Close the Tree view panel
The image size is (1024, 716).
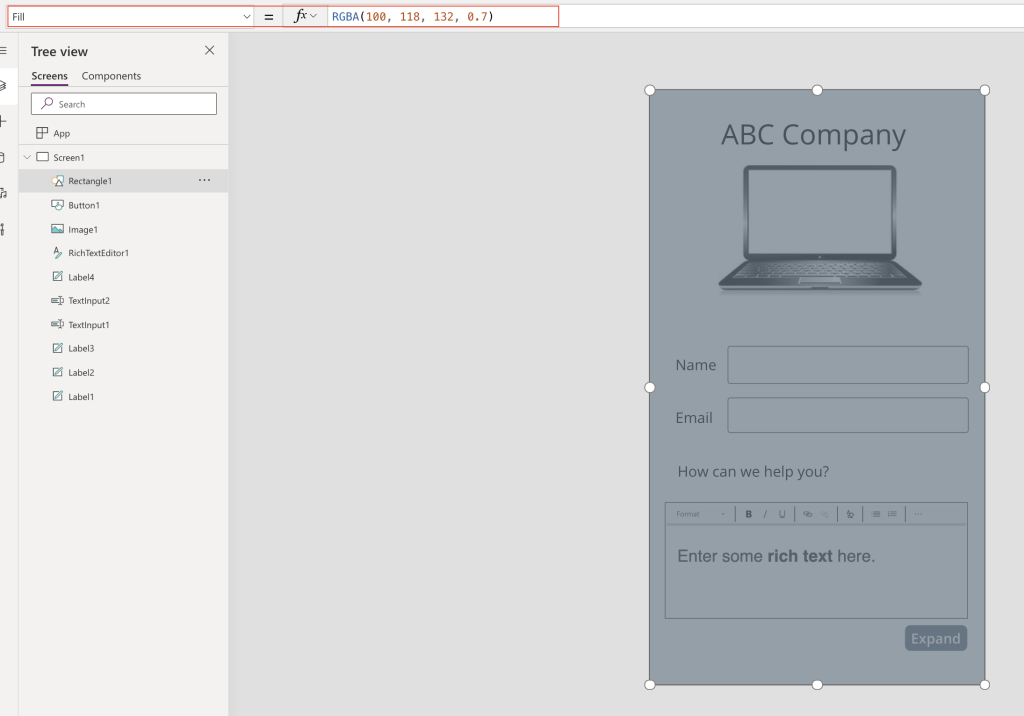209,51
